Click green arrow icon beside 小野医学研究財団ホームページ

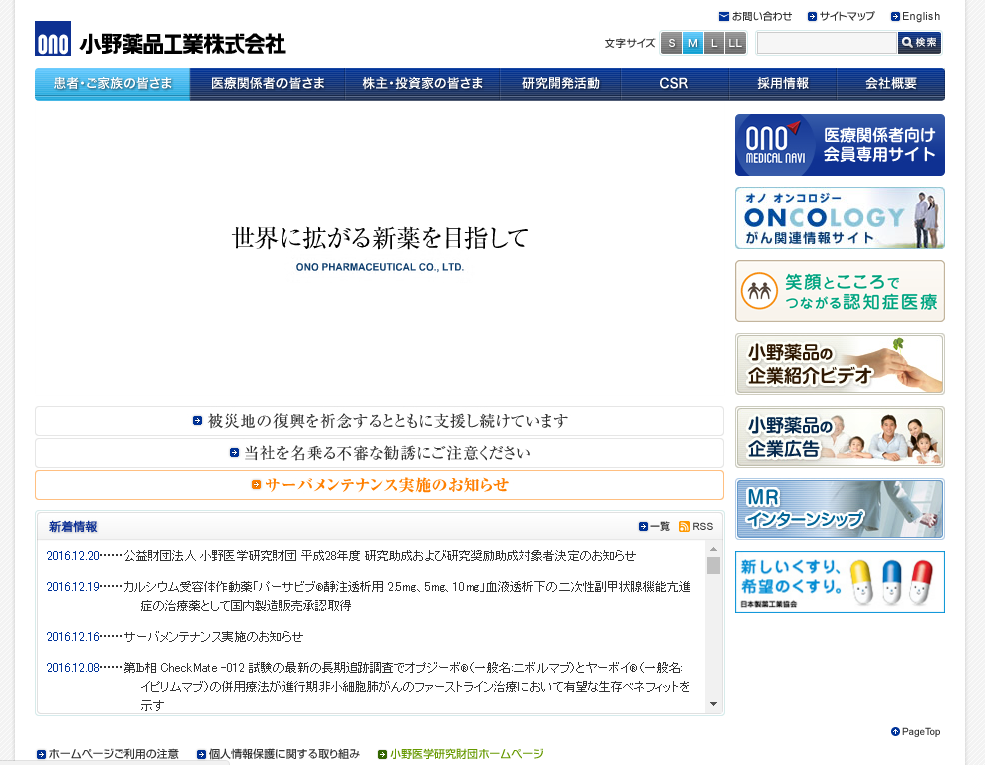382,754
